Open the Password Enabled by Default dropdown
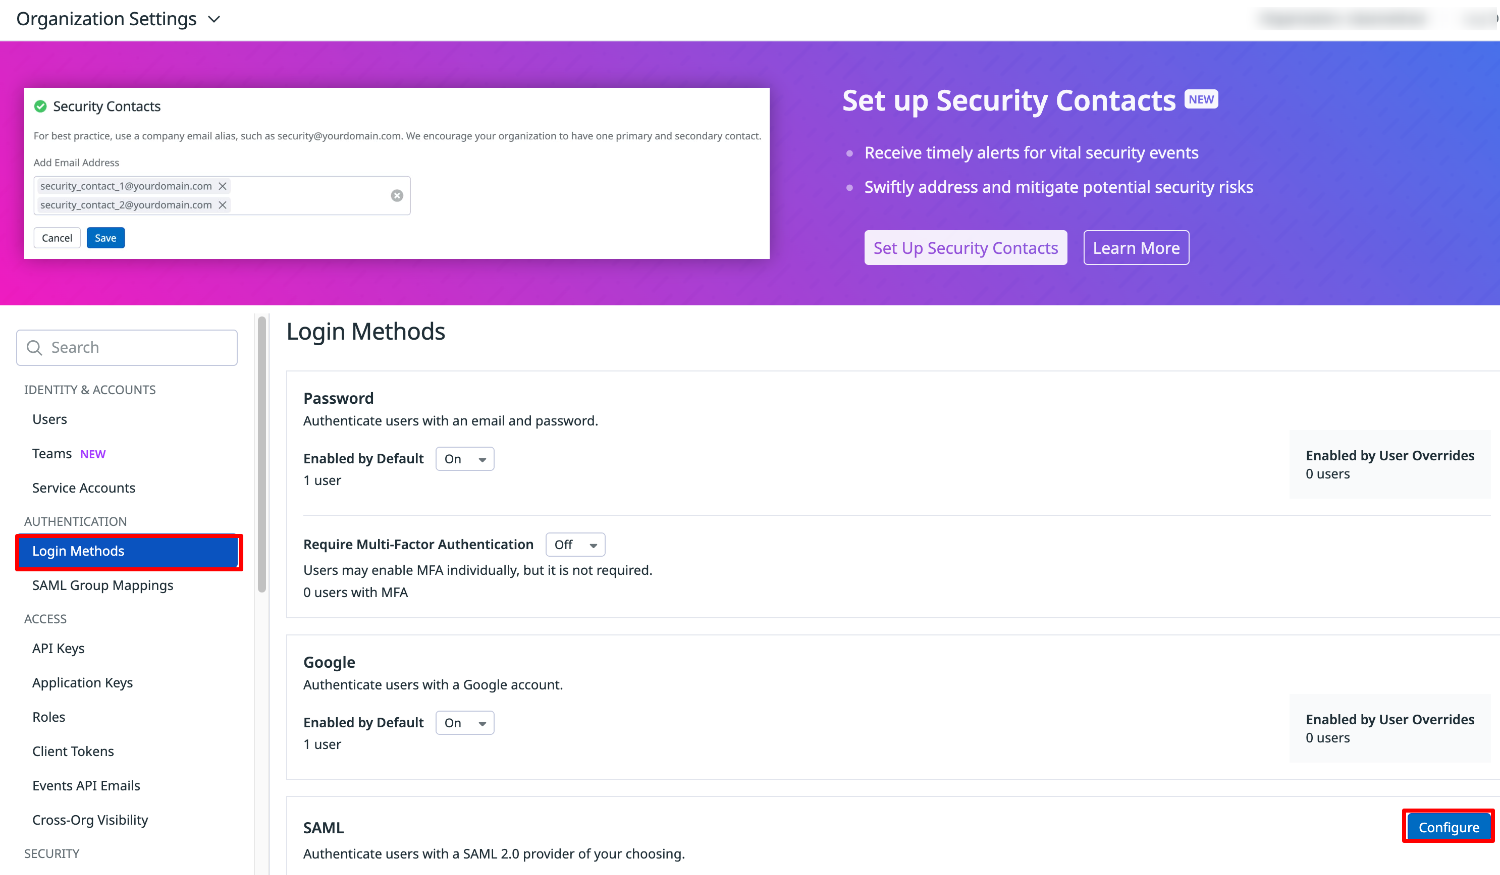Viewport: 1500px width, 875px height. [464, 458]
